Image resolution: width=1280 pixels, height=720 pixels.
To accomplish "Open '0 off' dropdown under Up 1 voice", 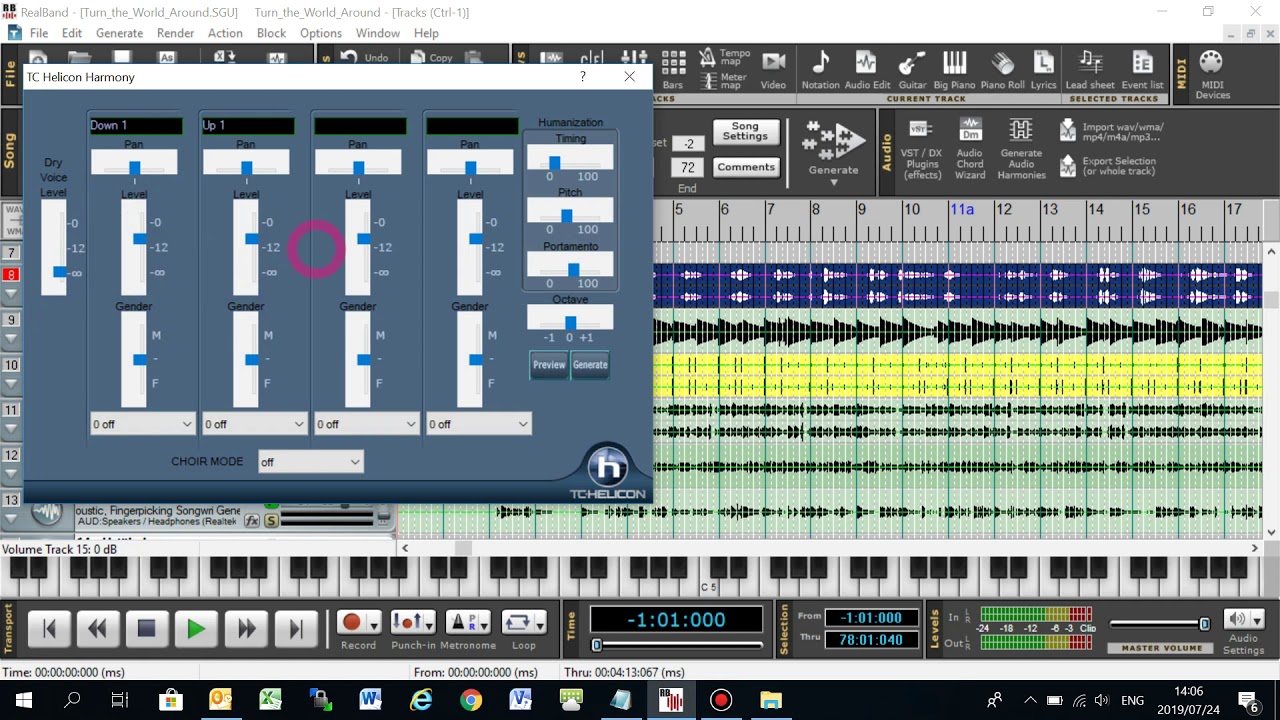I will coord(254,424).
